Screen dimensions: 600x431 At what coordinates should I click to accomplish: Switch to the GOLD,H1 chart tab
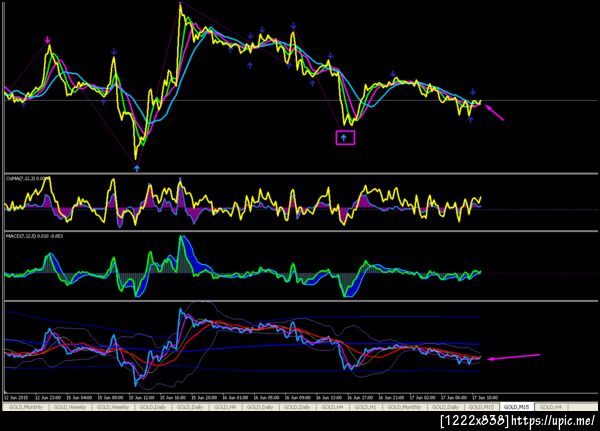(364, 407)
